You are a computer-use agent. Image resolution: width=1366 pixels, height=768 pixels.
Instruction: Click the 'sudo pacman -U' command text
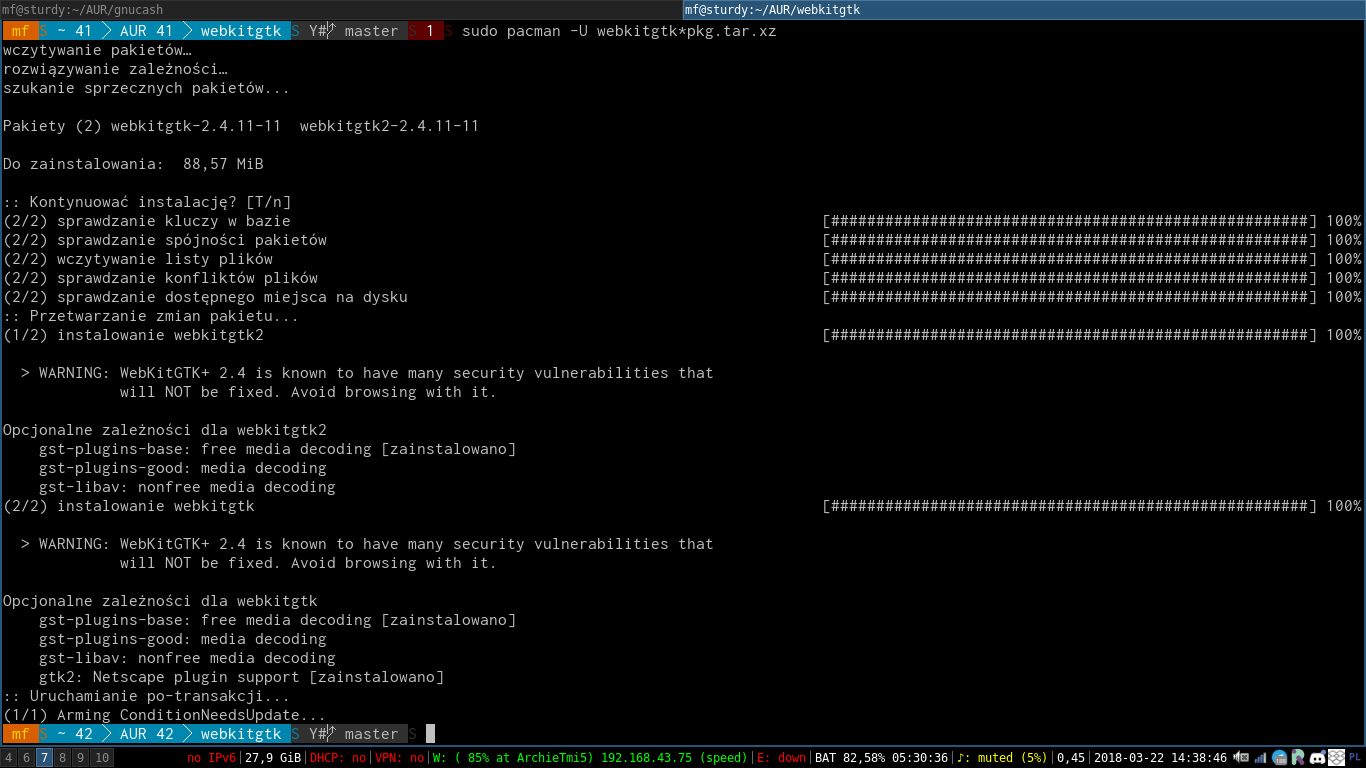[x=619, y=31]
